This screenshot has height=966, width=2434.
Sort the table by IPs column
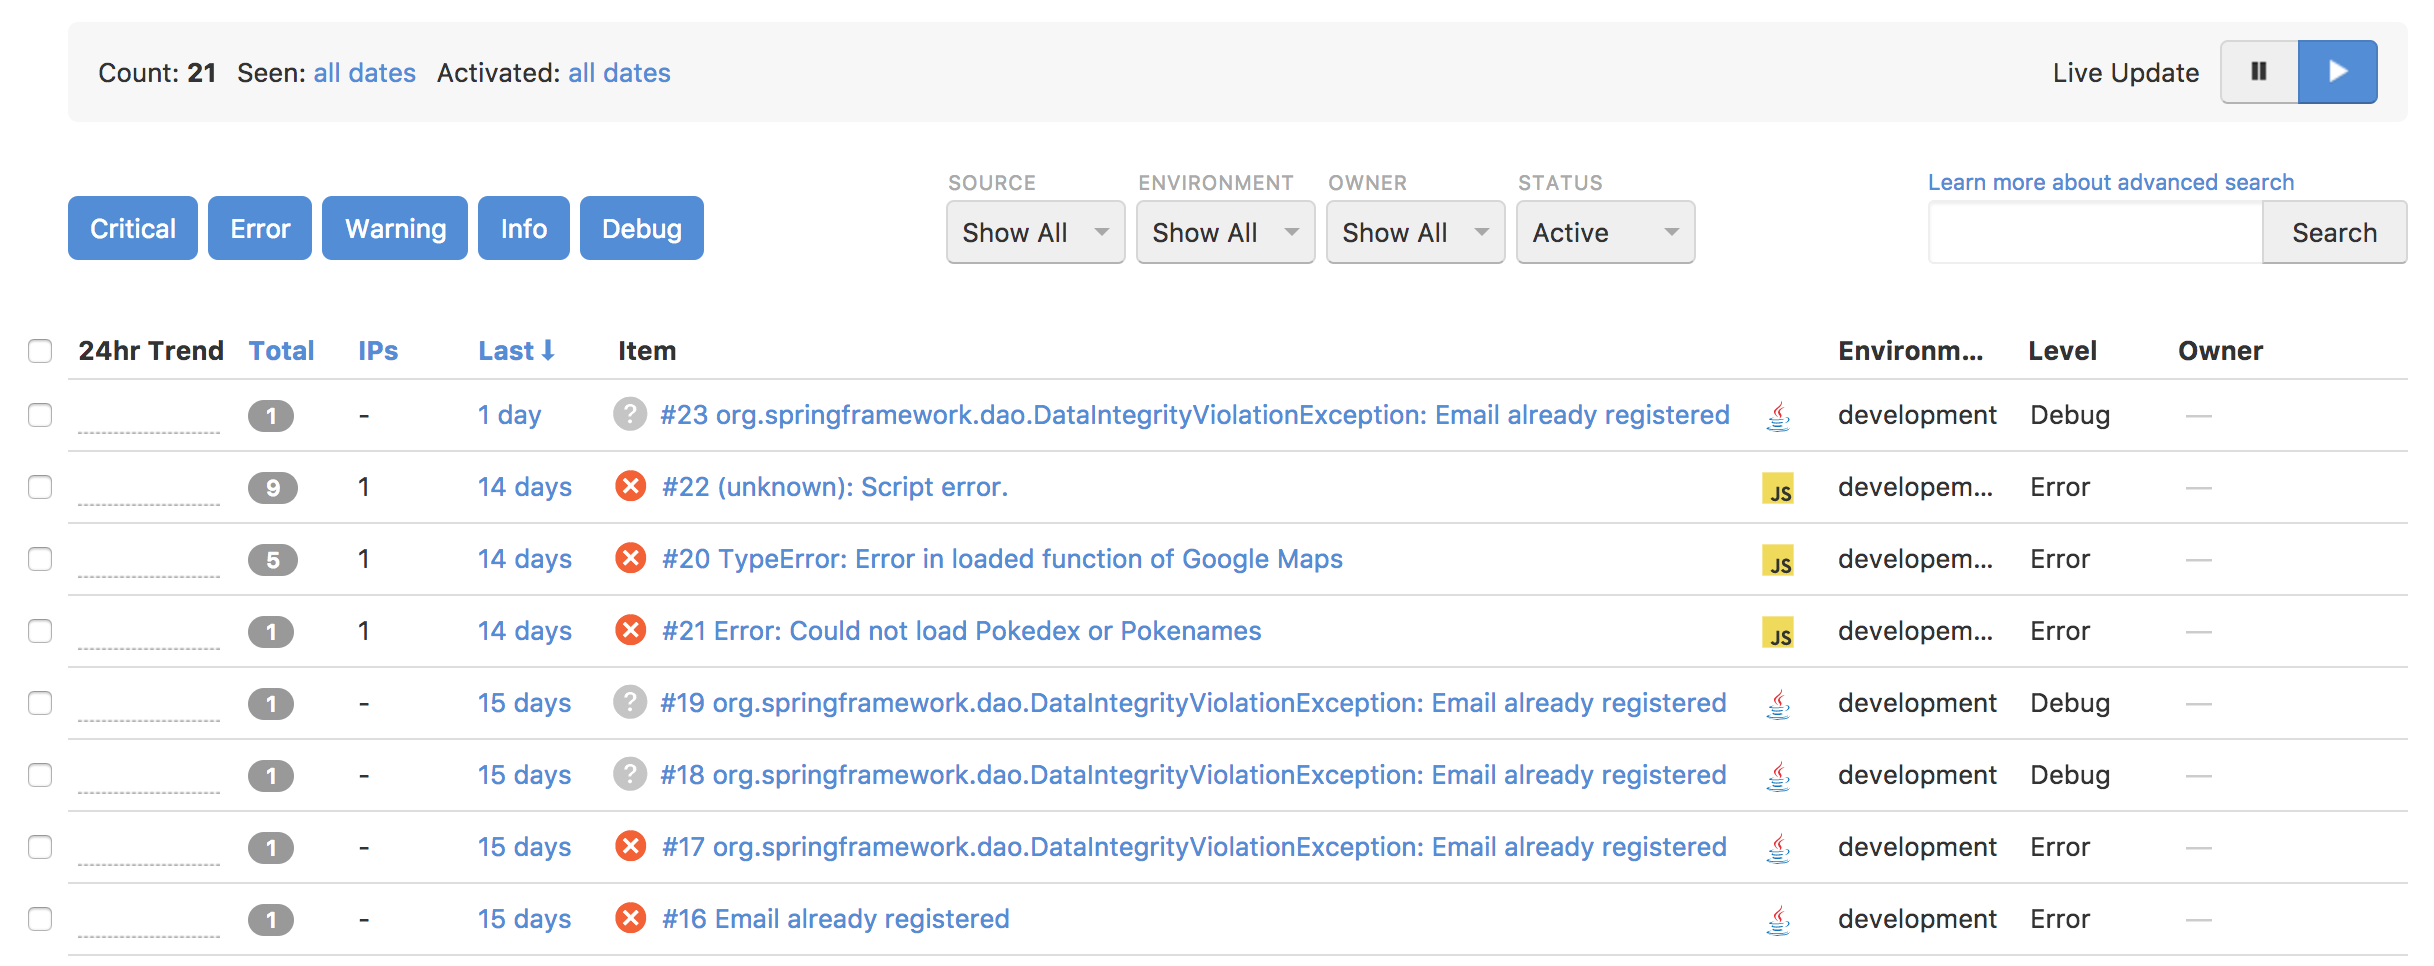point(378,351)
